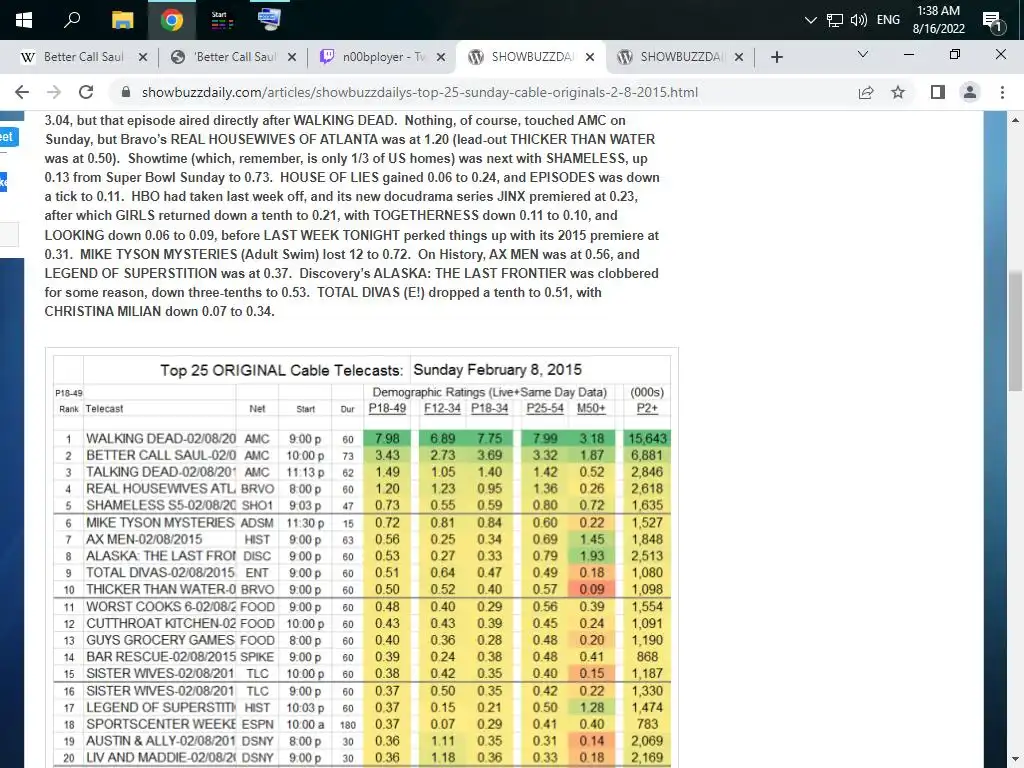Click the 7.98 rating cell
Screen dimensions: 1024x768
tap(387, 439)
